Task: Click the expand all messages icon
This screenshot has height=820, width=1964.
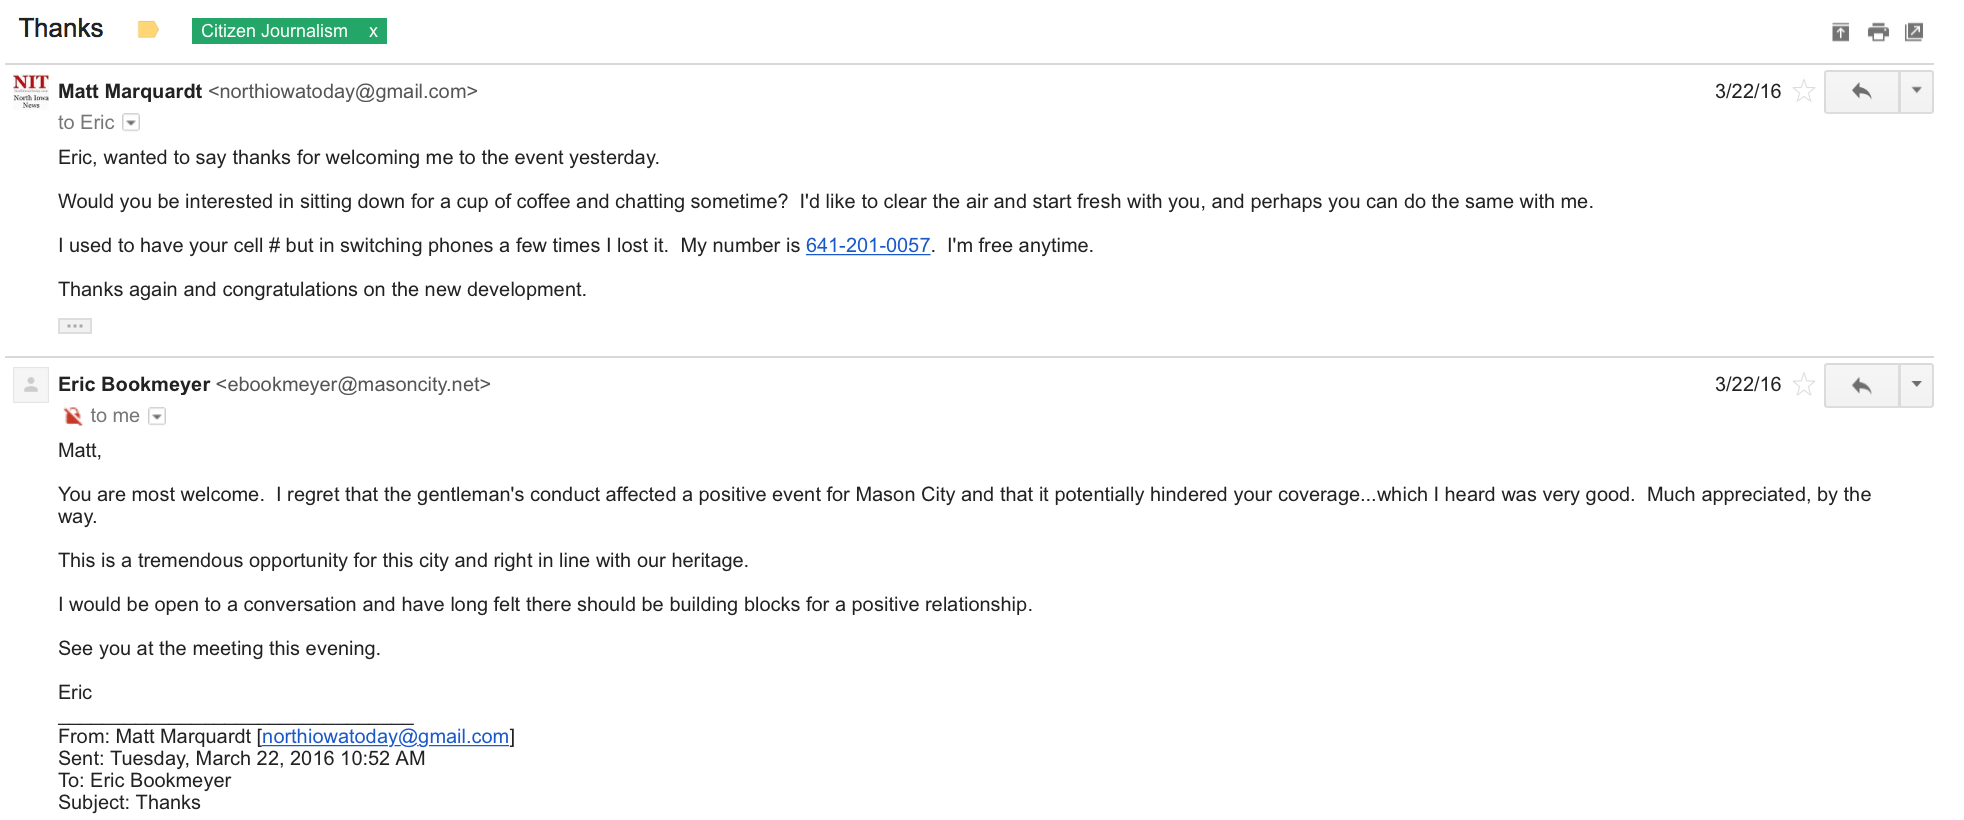Action: pyautogui.click(x=1840, y=32)
